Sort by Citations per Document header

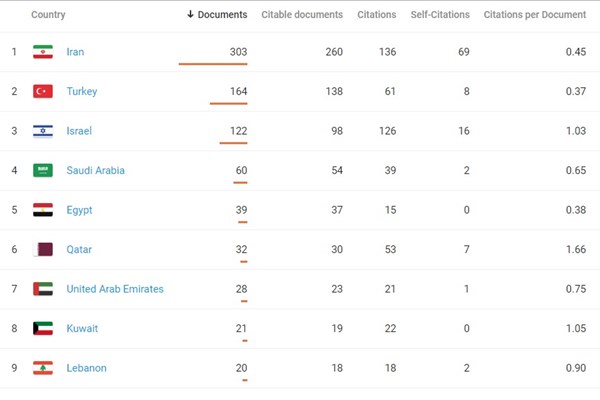[534, 15]
